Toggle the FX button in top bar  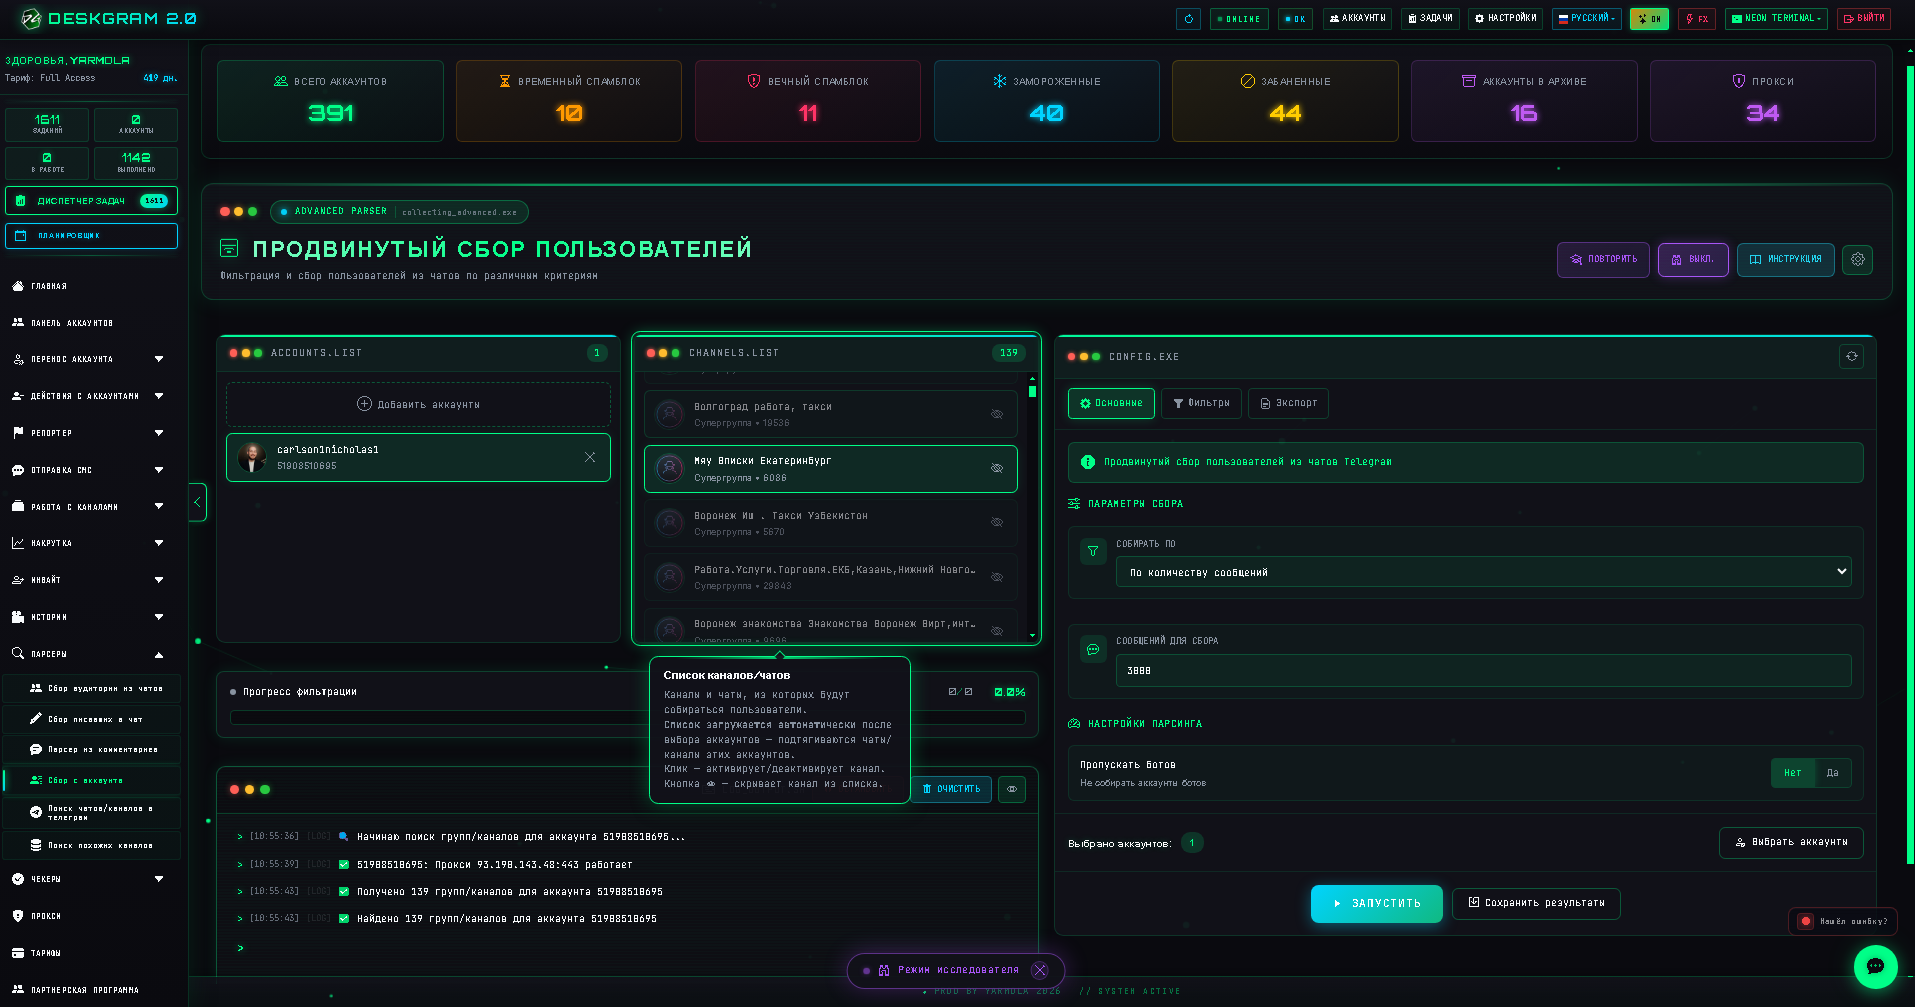(1697, 18)
